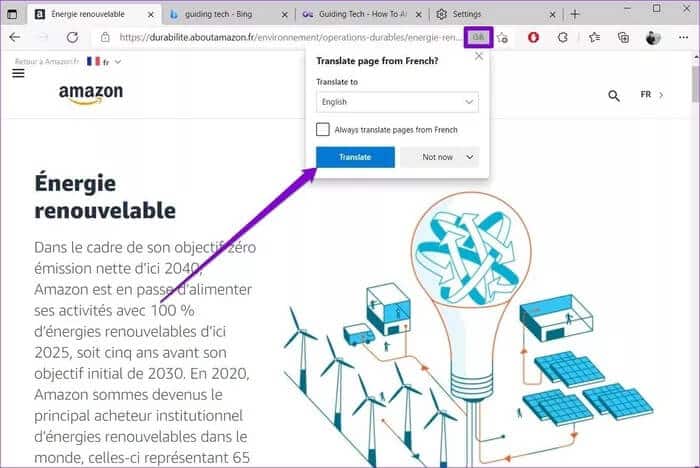Reload the current page
Viewport: 700px width, 468px height.
point(72,38)
